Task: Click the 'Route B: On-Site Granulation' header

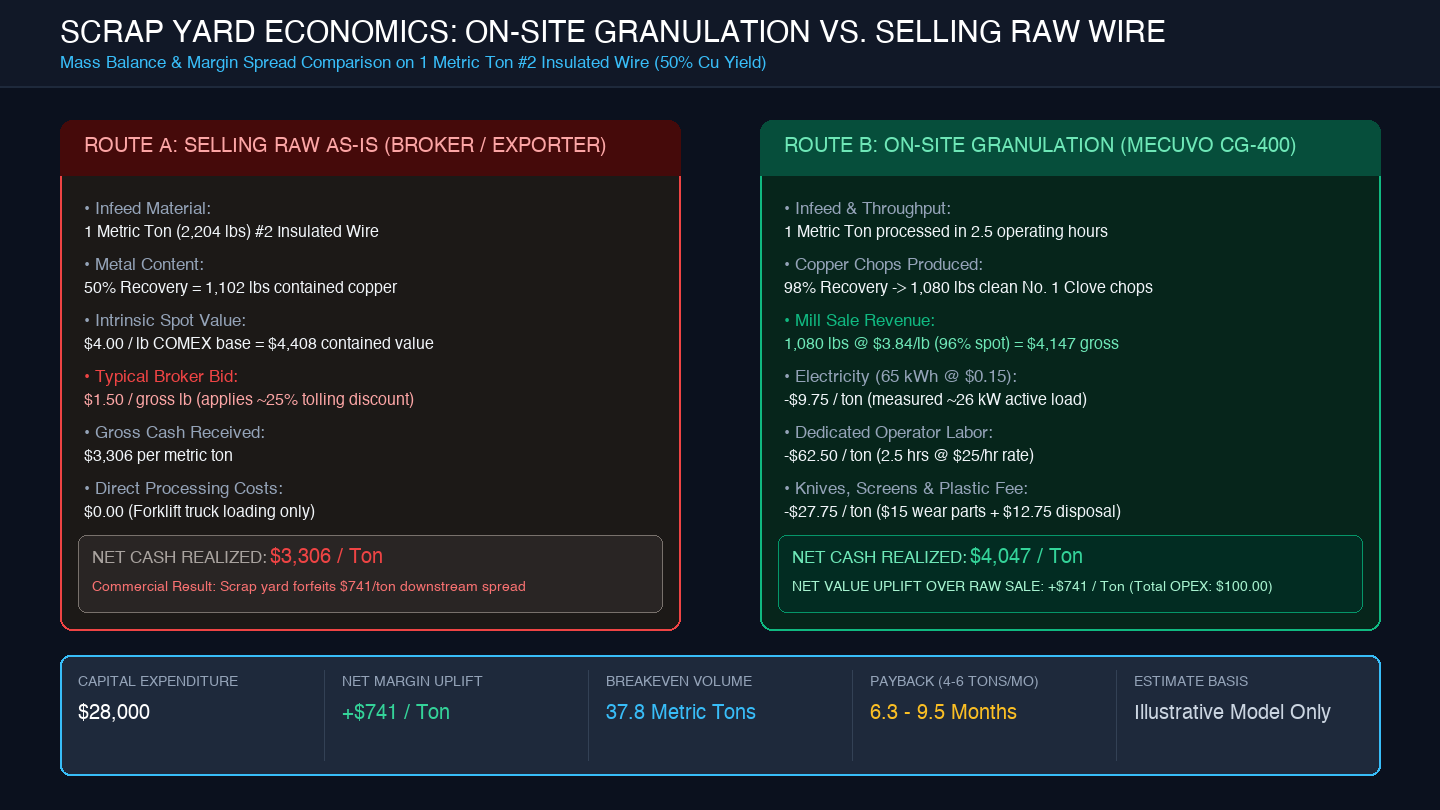Action: point(1040,145)
